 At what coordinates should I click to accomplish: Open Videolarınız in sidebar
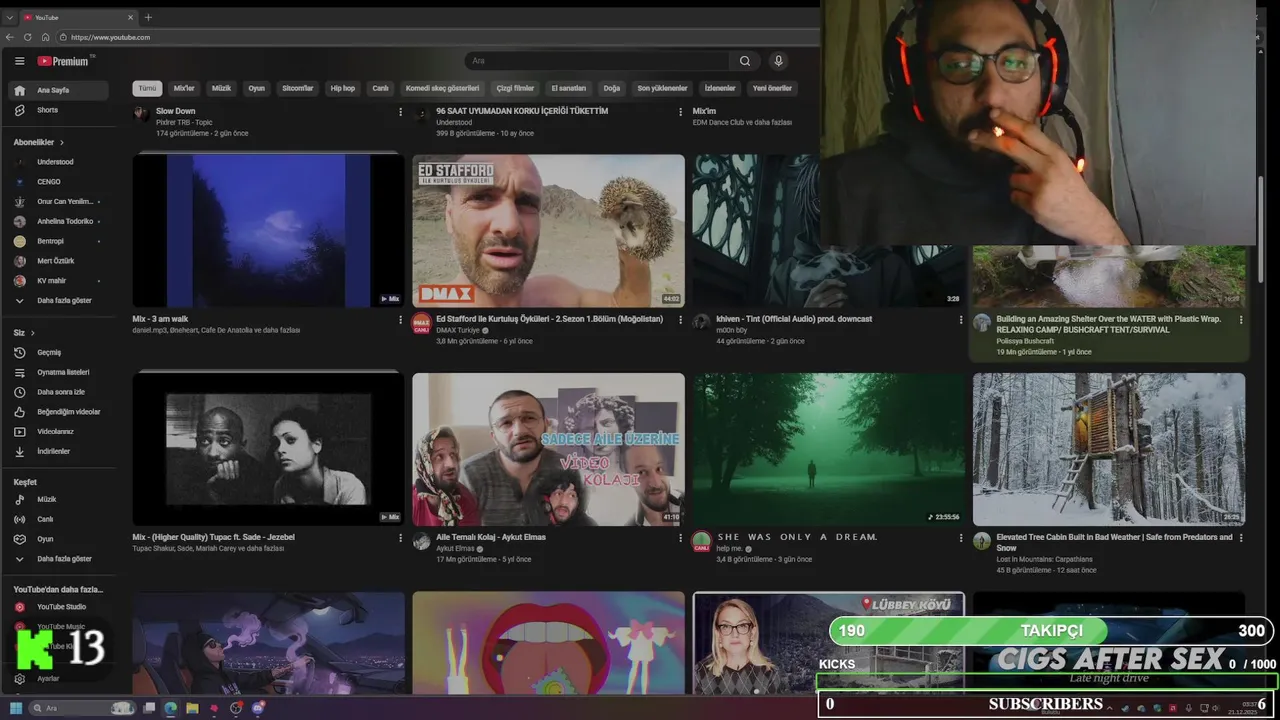click(56, 432)
